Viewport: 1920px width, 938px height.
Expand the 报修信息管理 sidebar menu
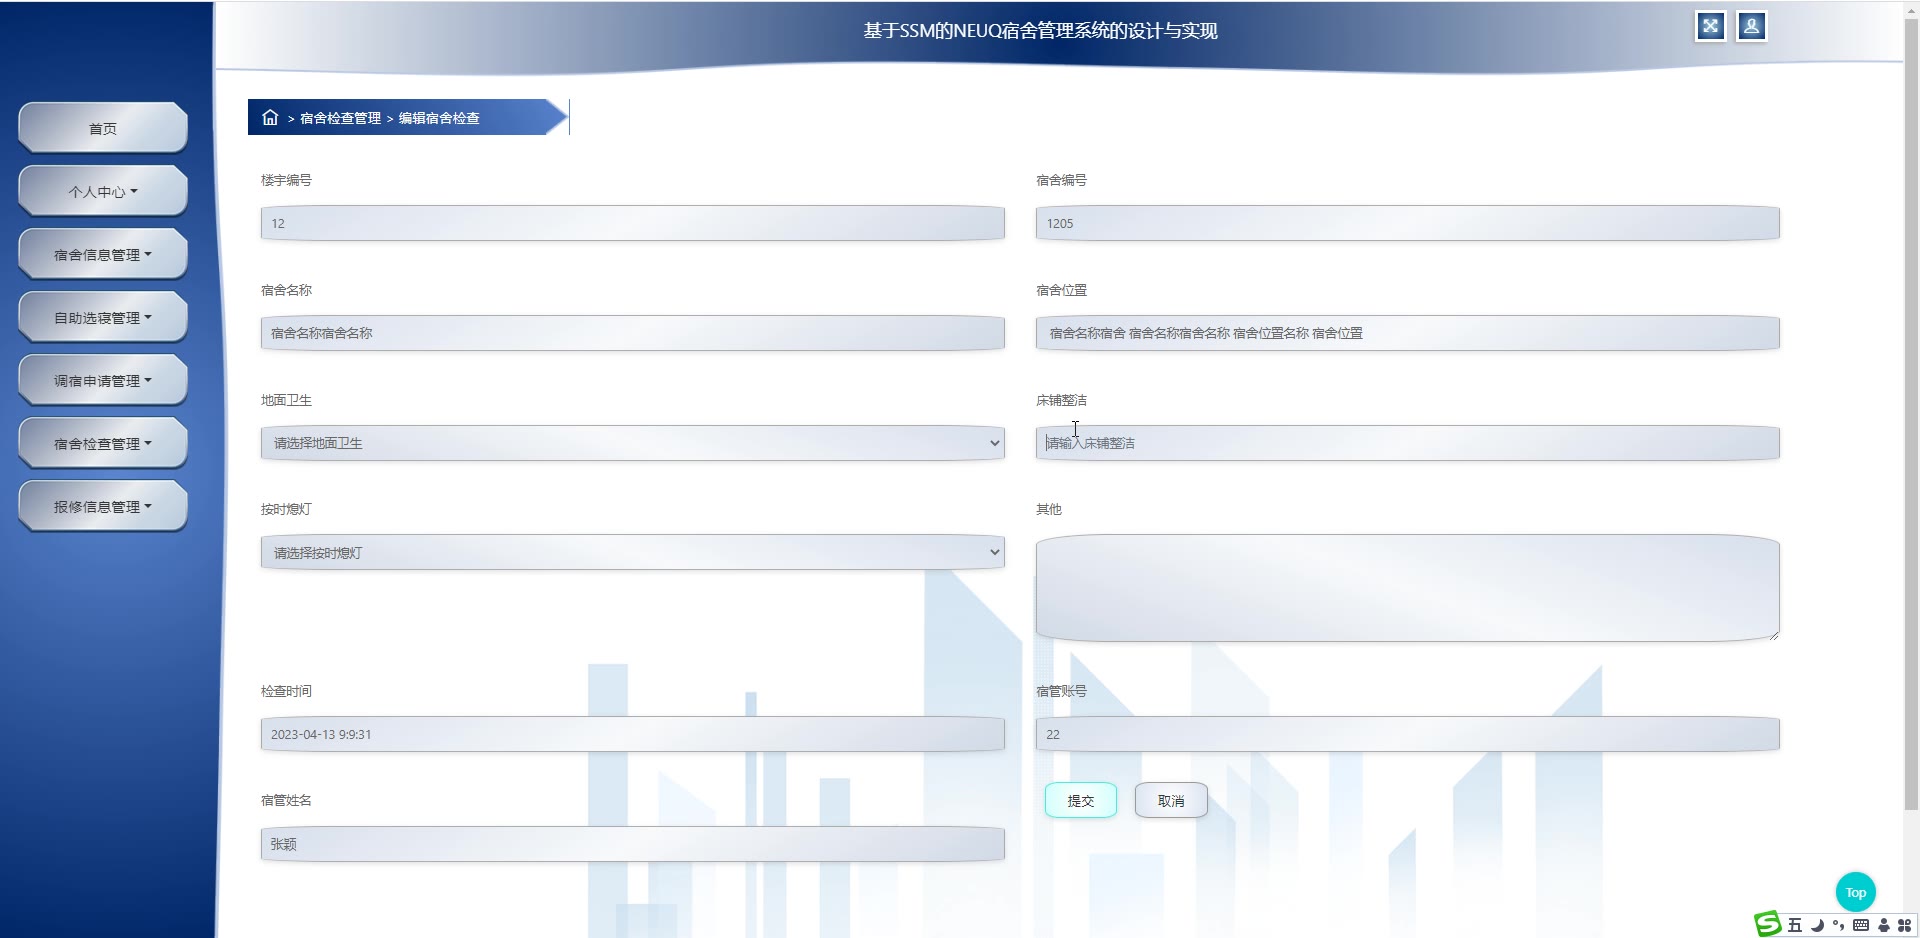pos(103,506)
